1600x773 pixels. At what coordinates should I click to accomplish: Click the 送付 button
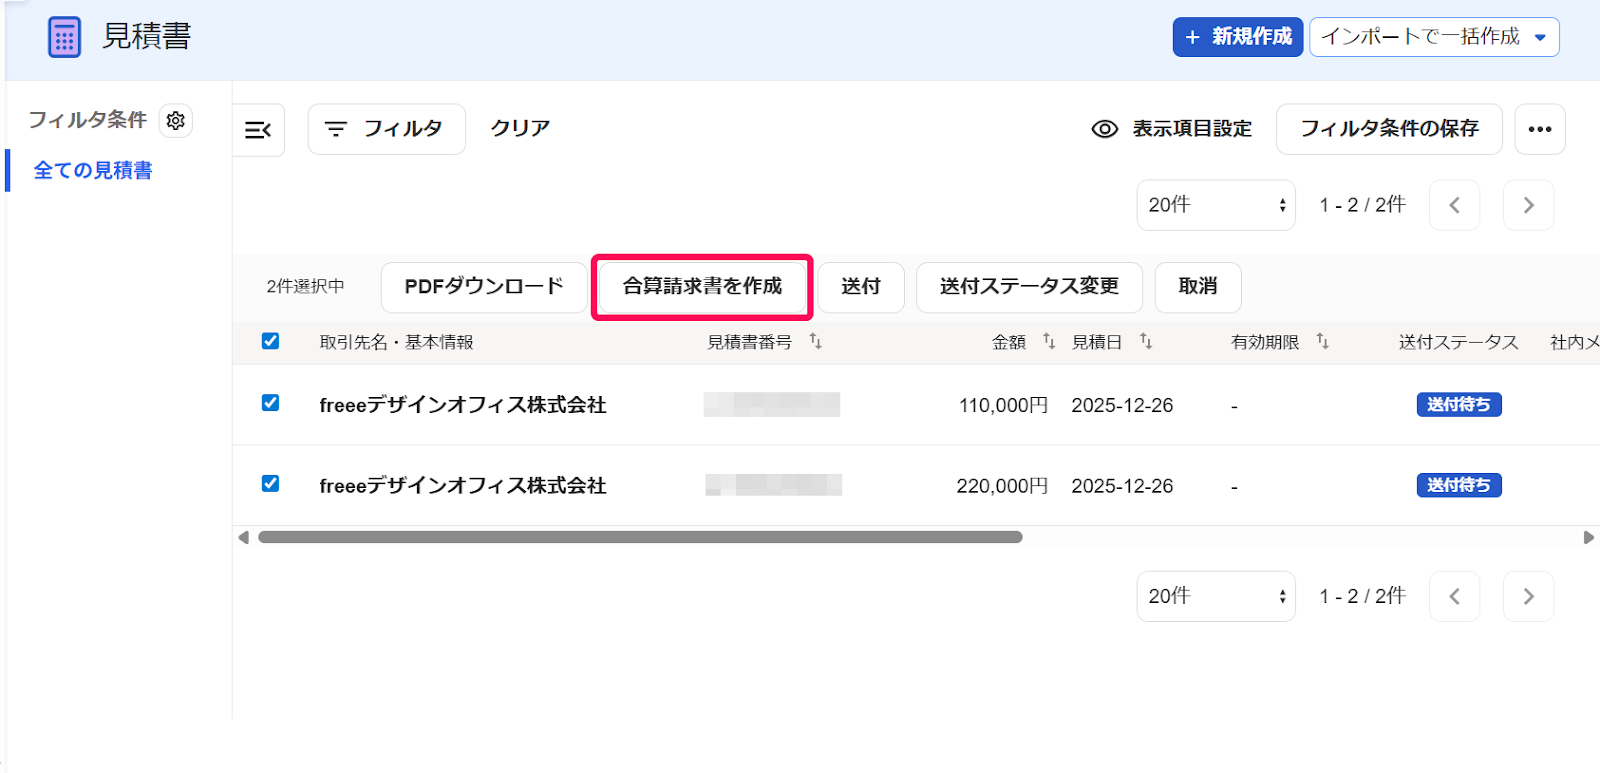pos(861,287)
